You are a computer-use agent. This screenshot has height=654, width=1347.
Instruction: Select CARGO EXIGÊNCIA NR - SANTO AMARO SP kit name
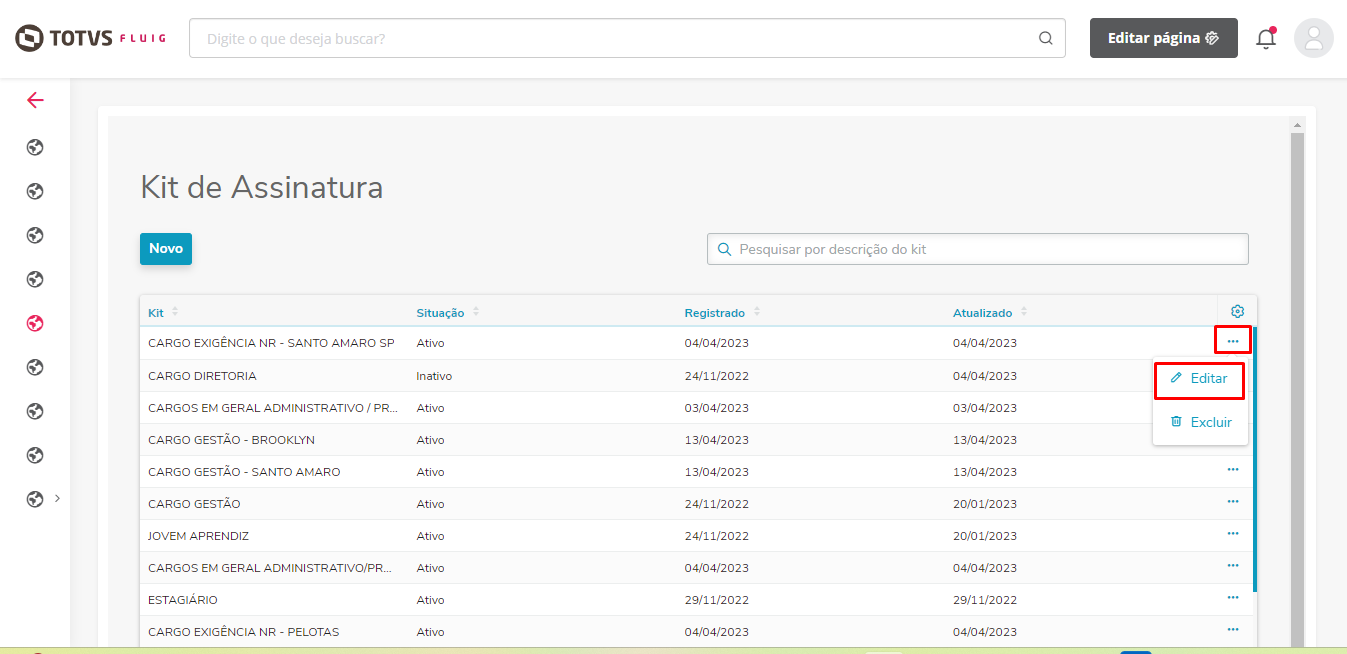coord(271,343)
